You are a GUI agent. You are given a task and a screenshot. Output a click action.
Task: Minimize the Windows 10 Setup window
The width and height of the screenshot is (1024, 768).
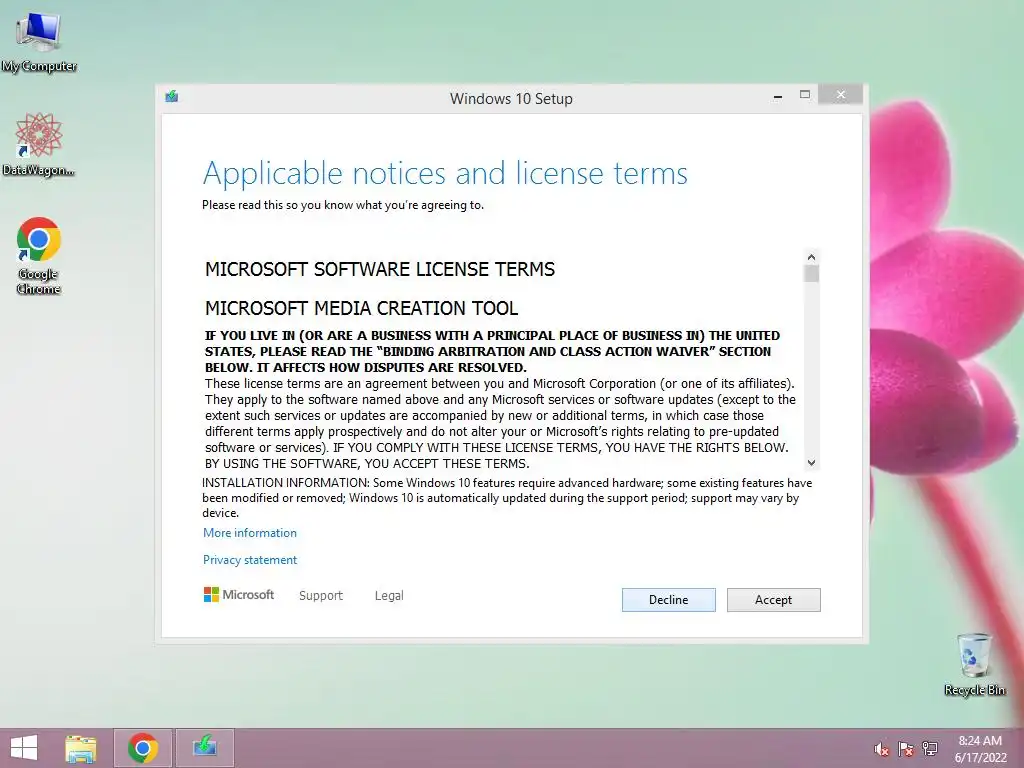(777, 96)
